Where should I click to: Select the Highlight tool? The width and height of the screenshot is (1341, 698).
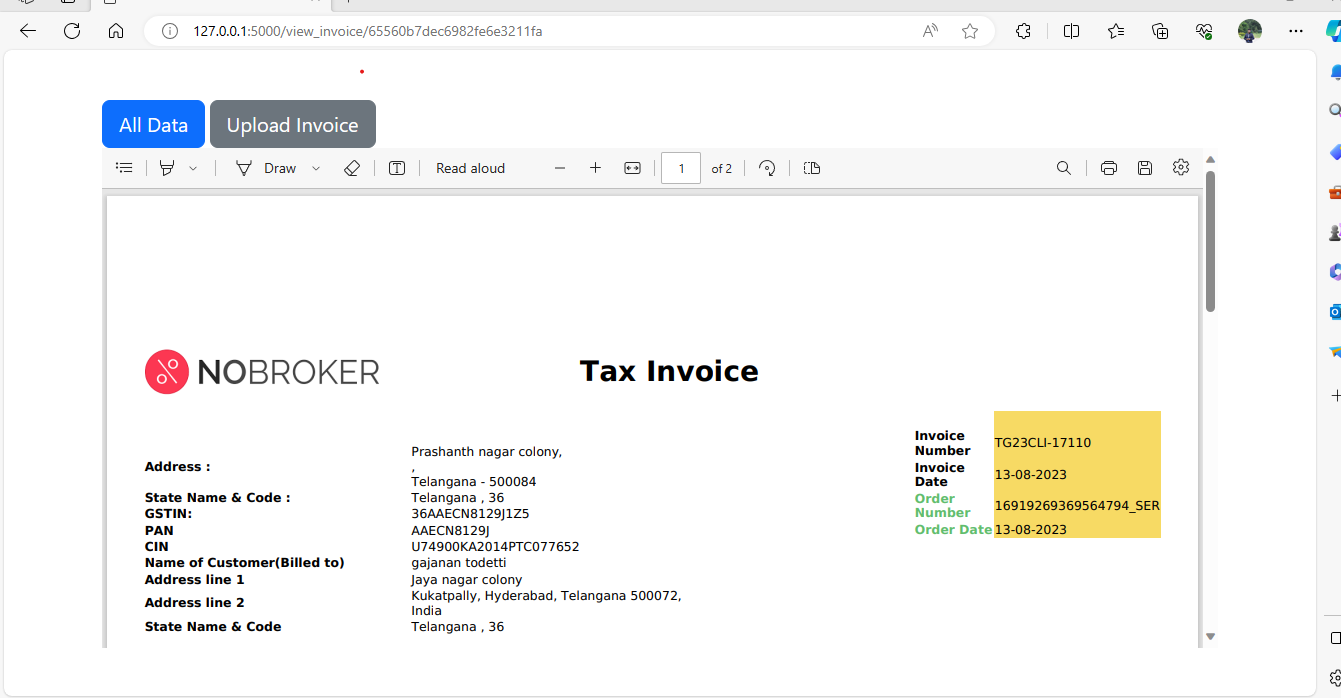click(168, 167)
